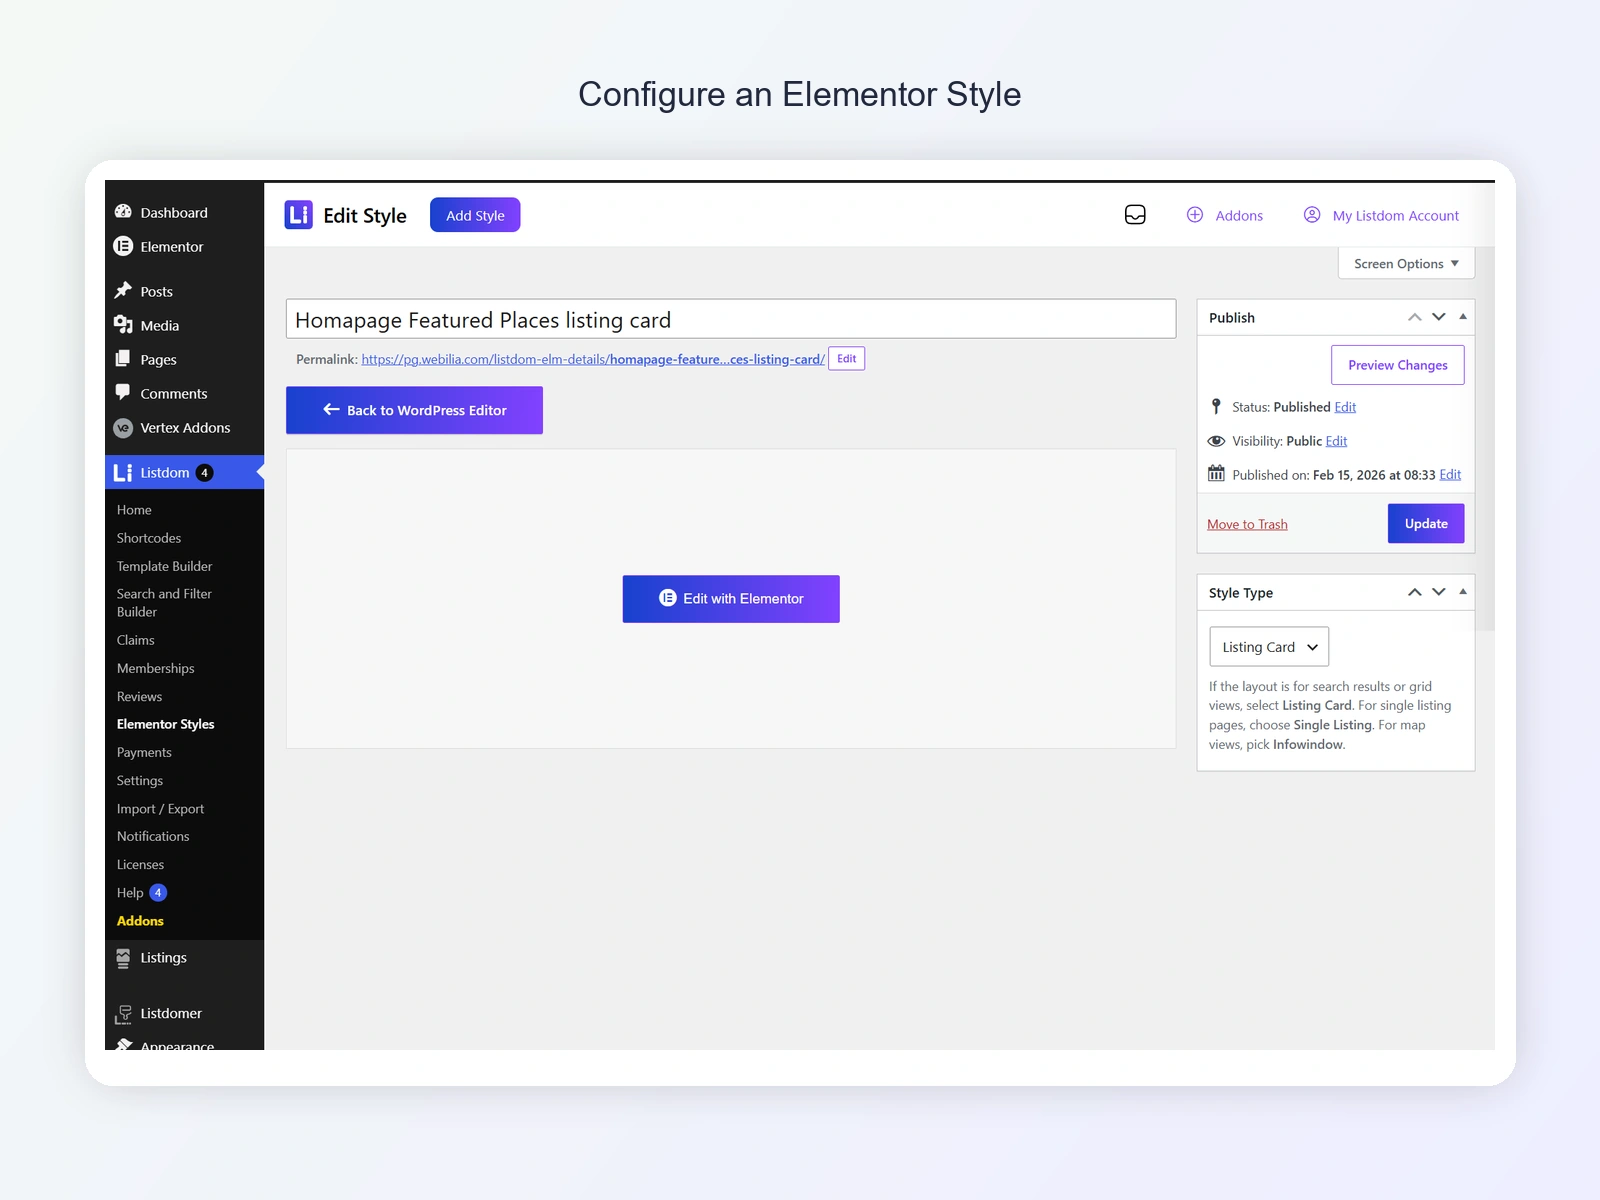Open Memberships submenu item
This screenshot has height=1200, width=1600.
tap(156, 668)
